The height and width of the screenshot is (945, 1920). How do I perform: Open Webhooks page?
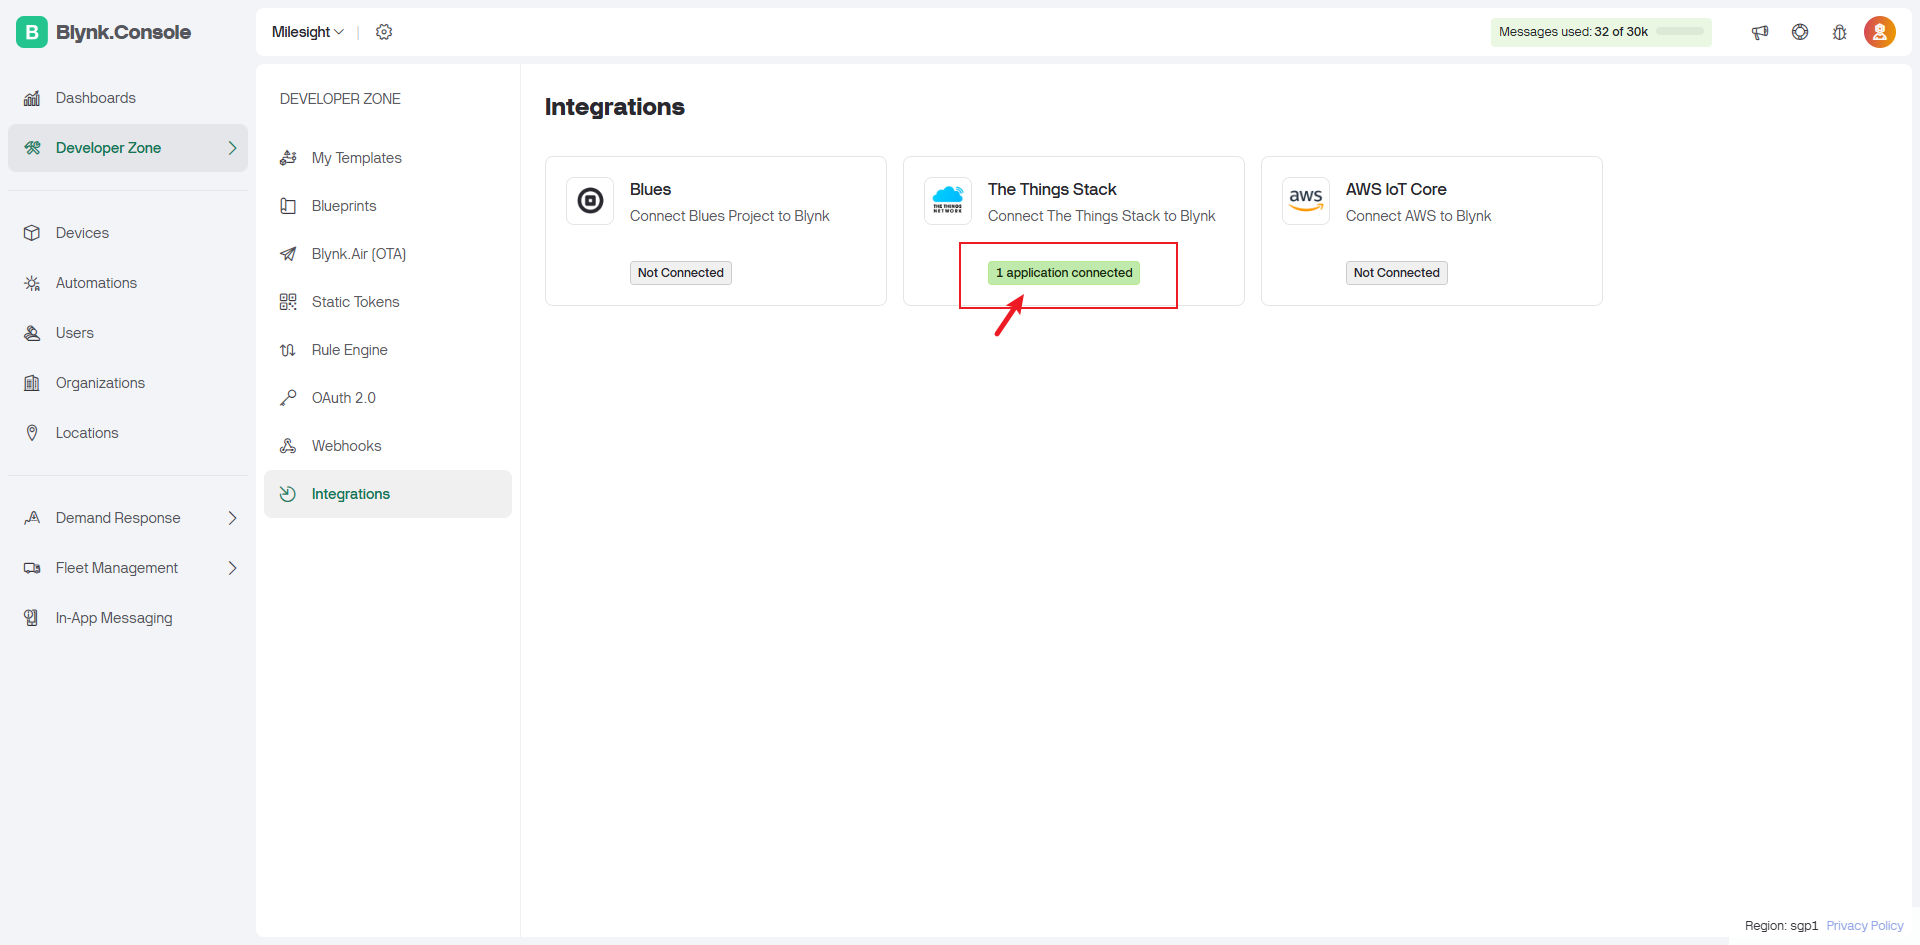pos(388,446)
